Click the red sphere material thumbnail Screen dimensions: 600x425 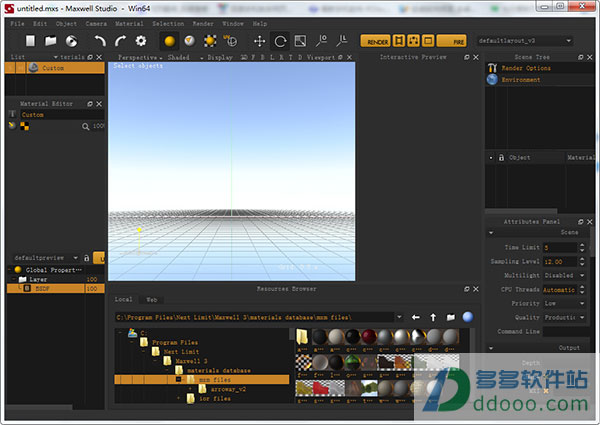pyautogui.click(x=369, y=337)
